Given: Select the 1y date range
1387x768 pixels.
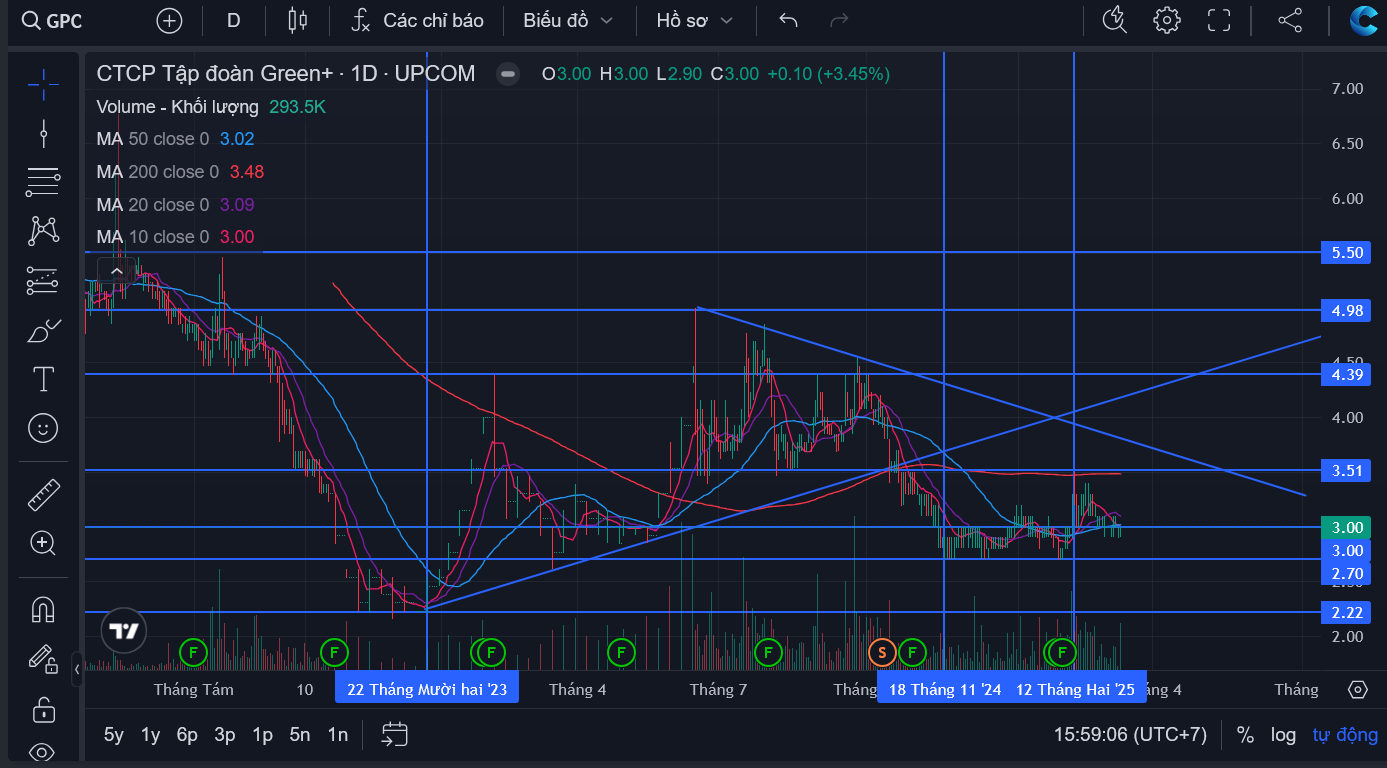Looking at the screenshot, I should click(x=150, y=735).
